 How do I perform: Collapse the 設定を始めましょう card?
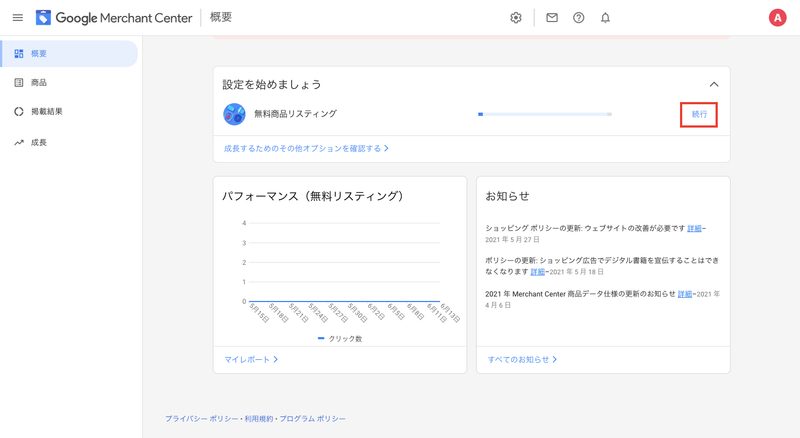tap(714, 84)
